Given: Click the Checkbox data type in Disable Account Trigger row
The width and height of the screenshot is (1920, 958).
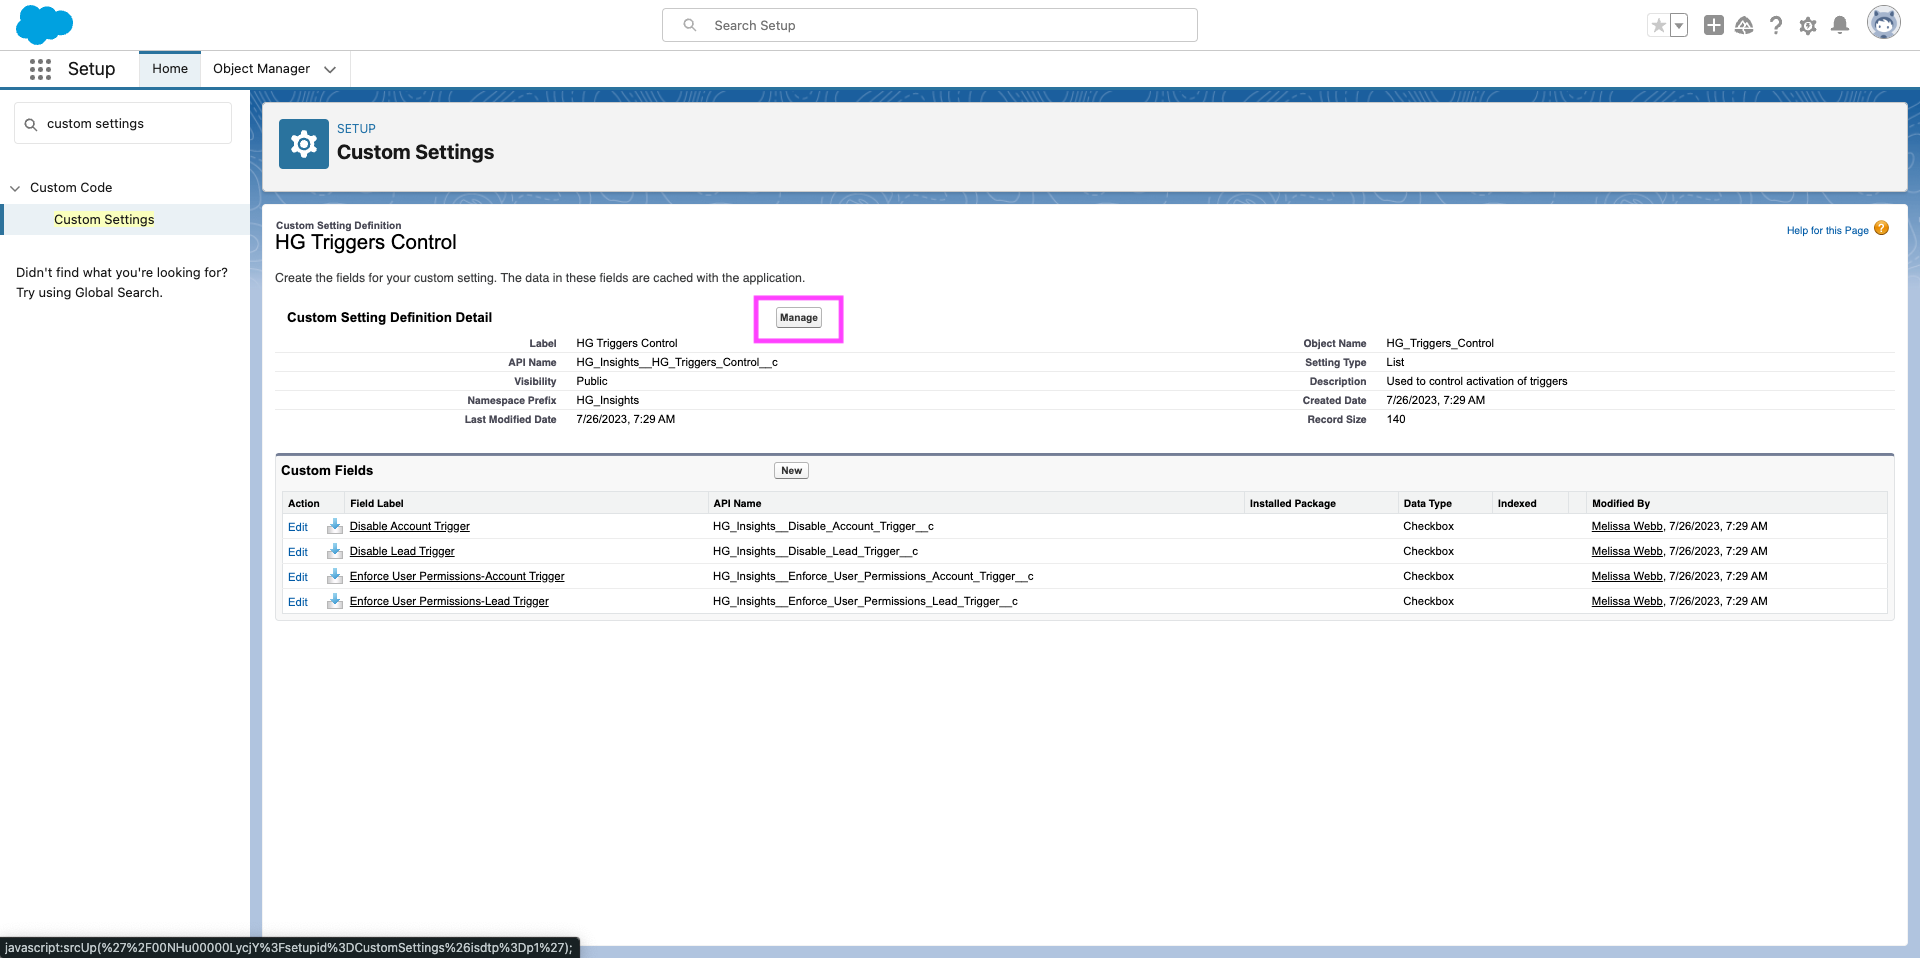Looking at the screenshot, I should [1428, 526].
